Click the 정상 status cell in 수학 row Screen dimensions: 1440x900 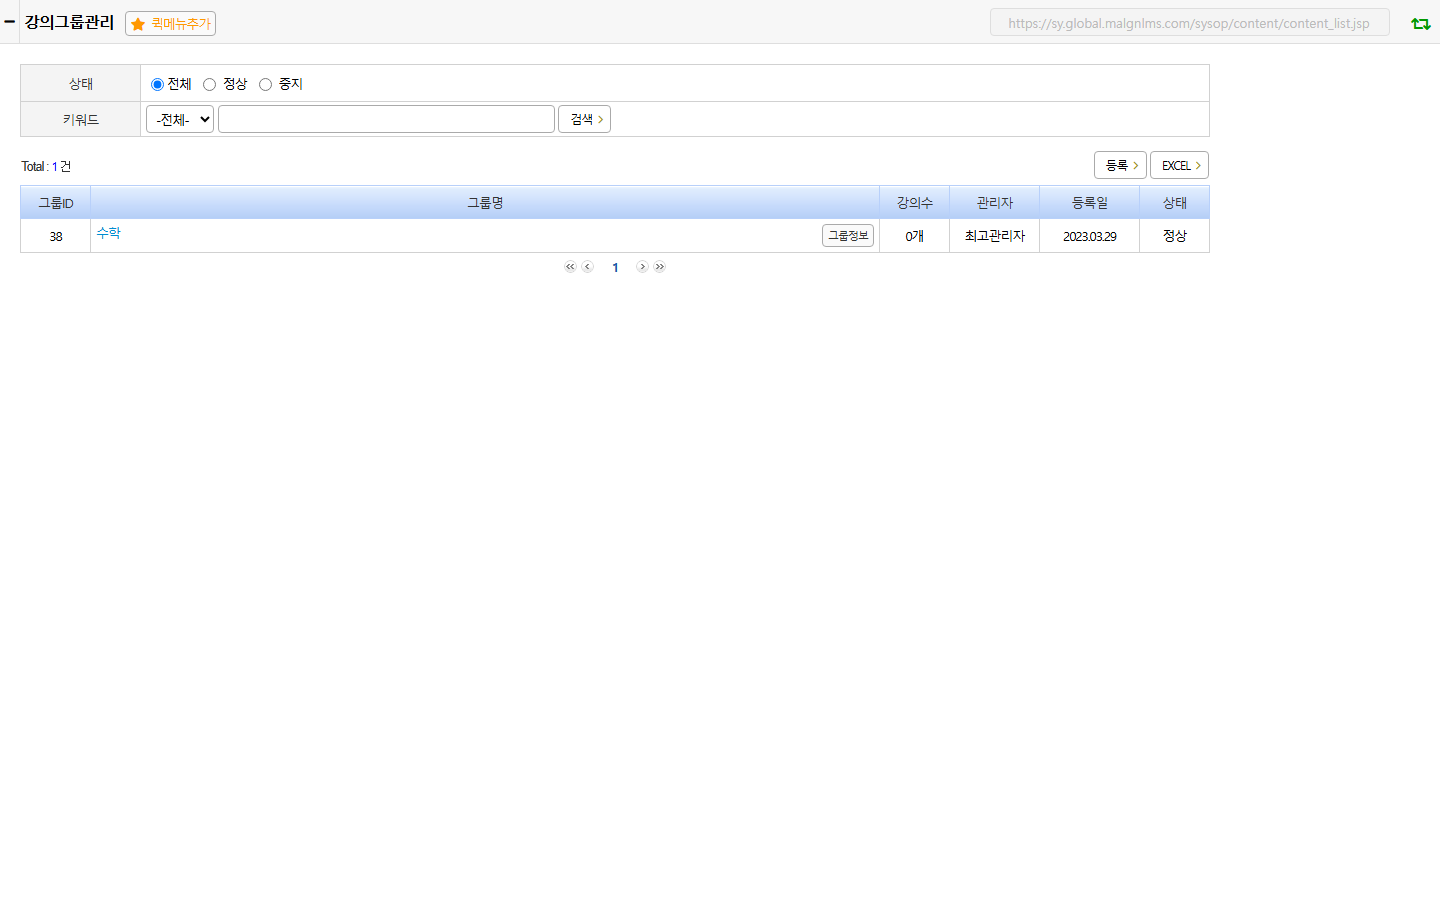[x=1175, y=236]
